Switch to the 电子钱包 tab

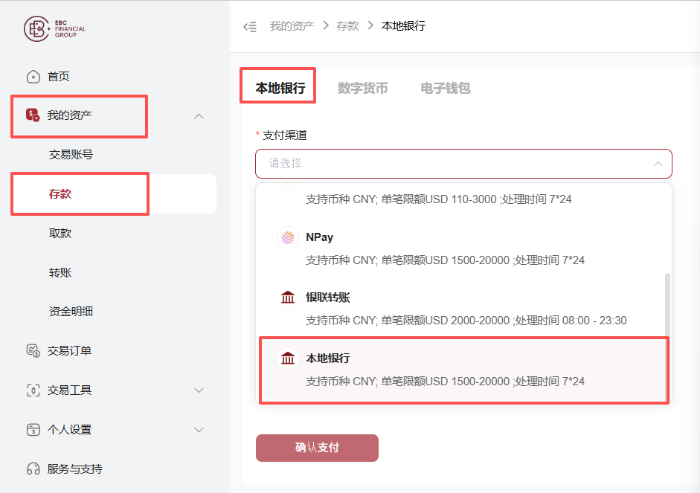[445, 88]
